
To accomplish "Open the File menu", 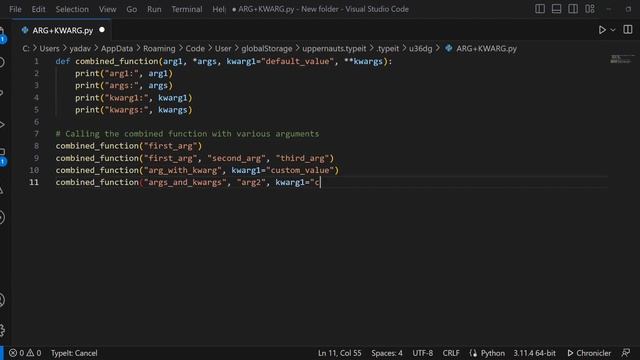I will point(15,9).
